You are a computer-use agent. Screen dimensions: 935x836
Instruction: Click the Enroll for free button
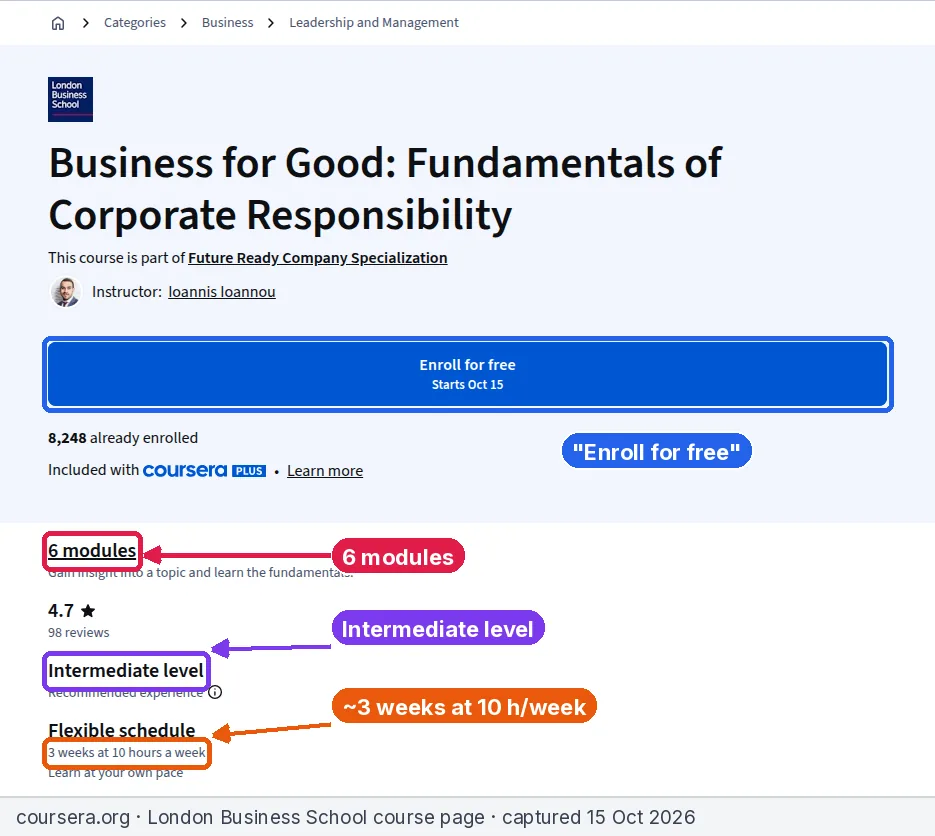468,374
